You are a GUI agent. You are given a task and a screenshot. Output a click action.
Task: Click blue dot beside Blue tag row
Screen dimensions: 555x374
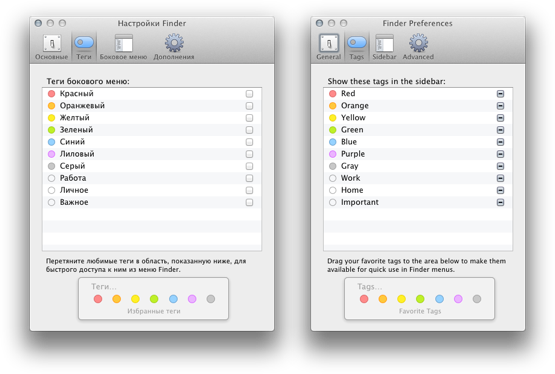[332, 142]
